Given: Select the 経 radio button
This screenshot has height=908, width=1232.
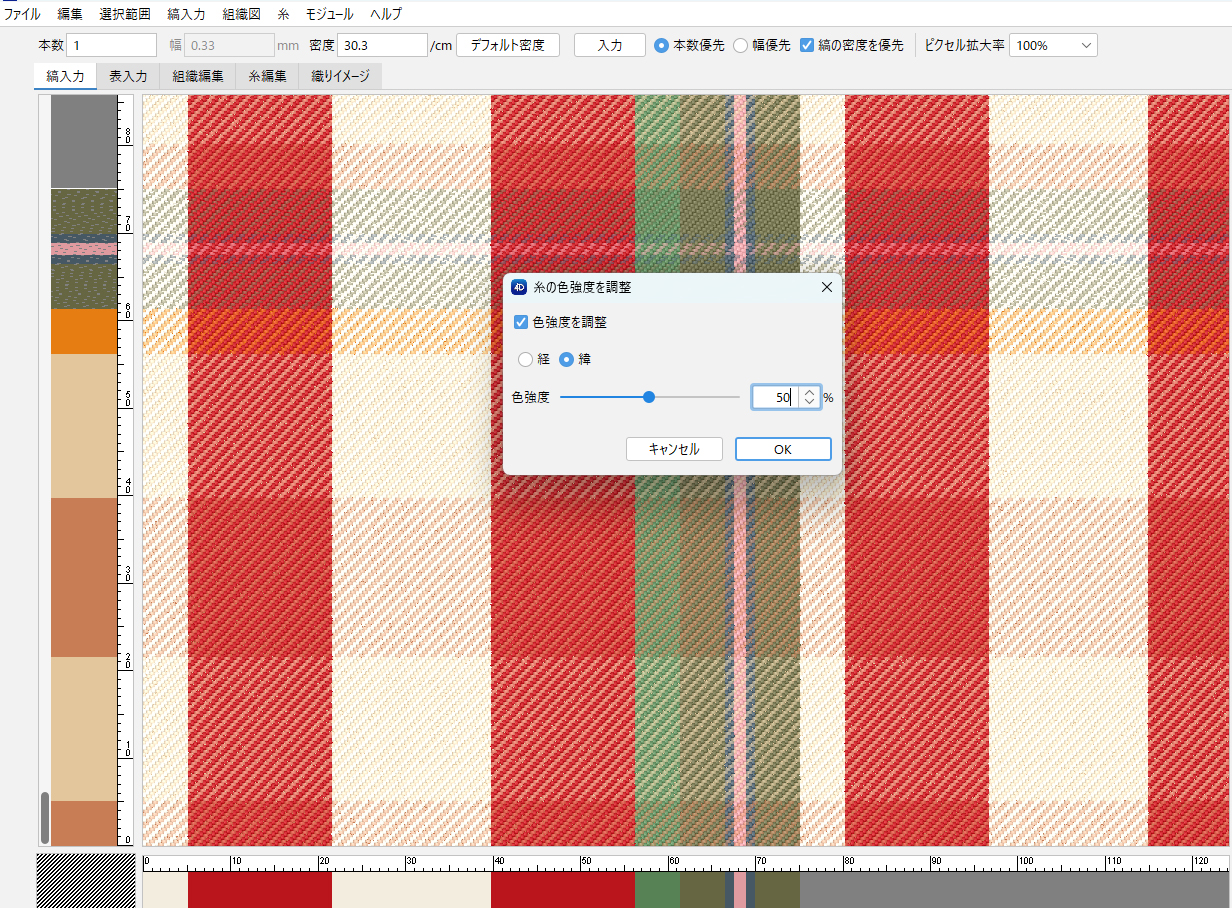Looking at the screenshot, I should point(526,359).
